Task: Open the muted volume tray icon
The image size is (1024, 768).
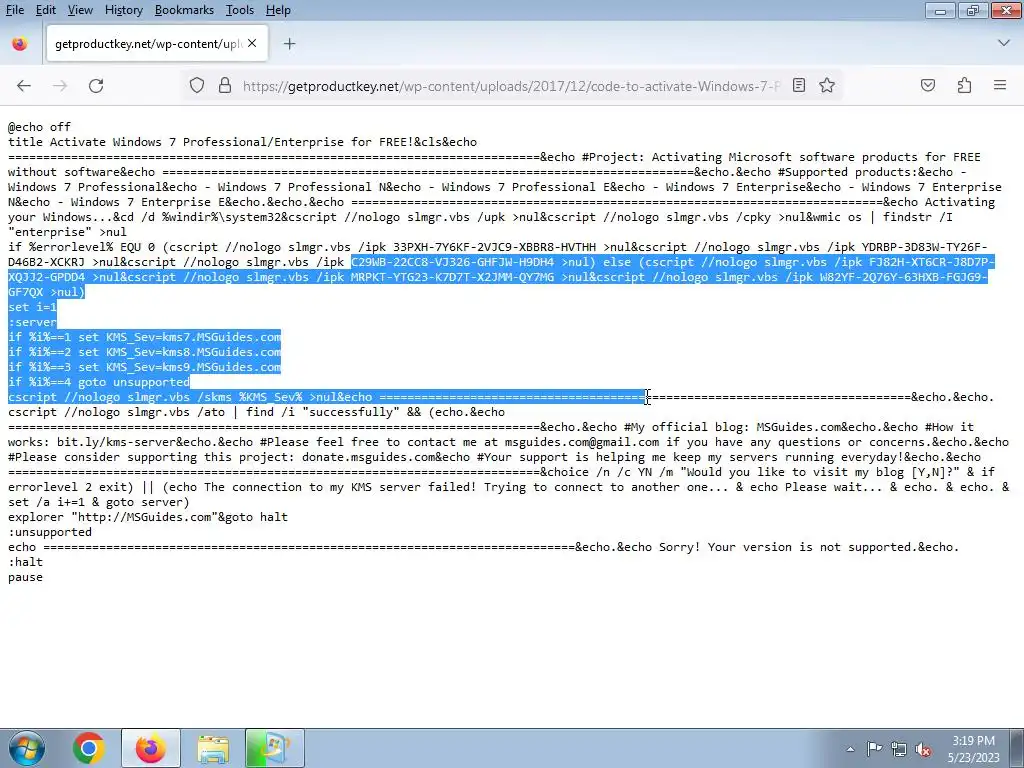Action: (x=923, y=749)
